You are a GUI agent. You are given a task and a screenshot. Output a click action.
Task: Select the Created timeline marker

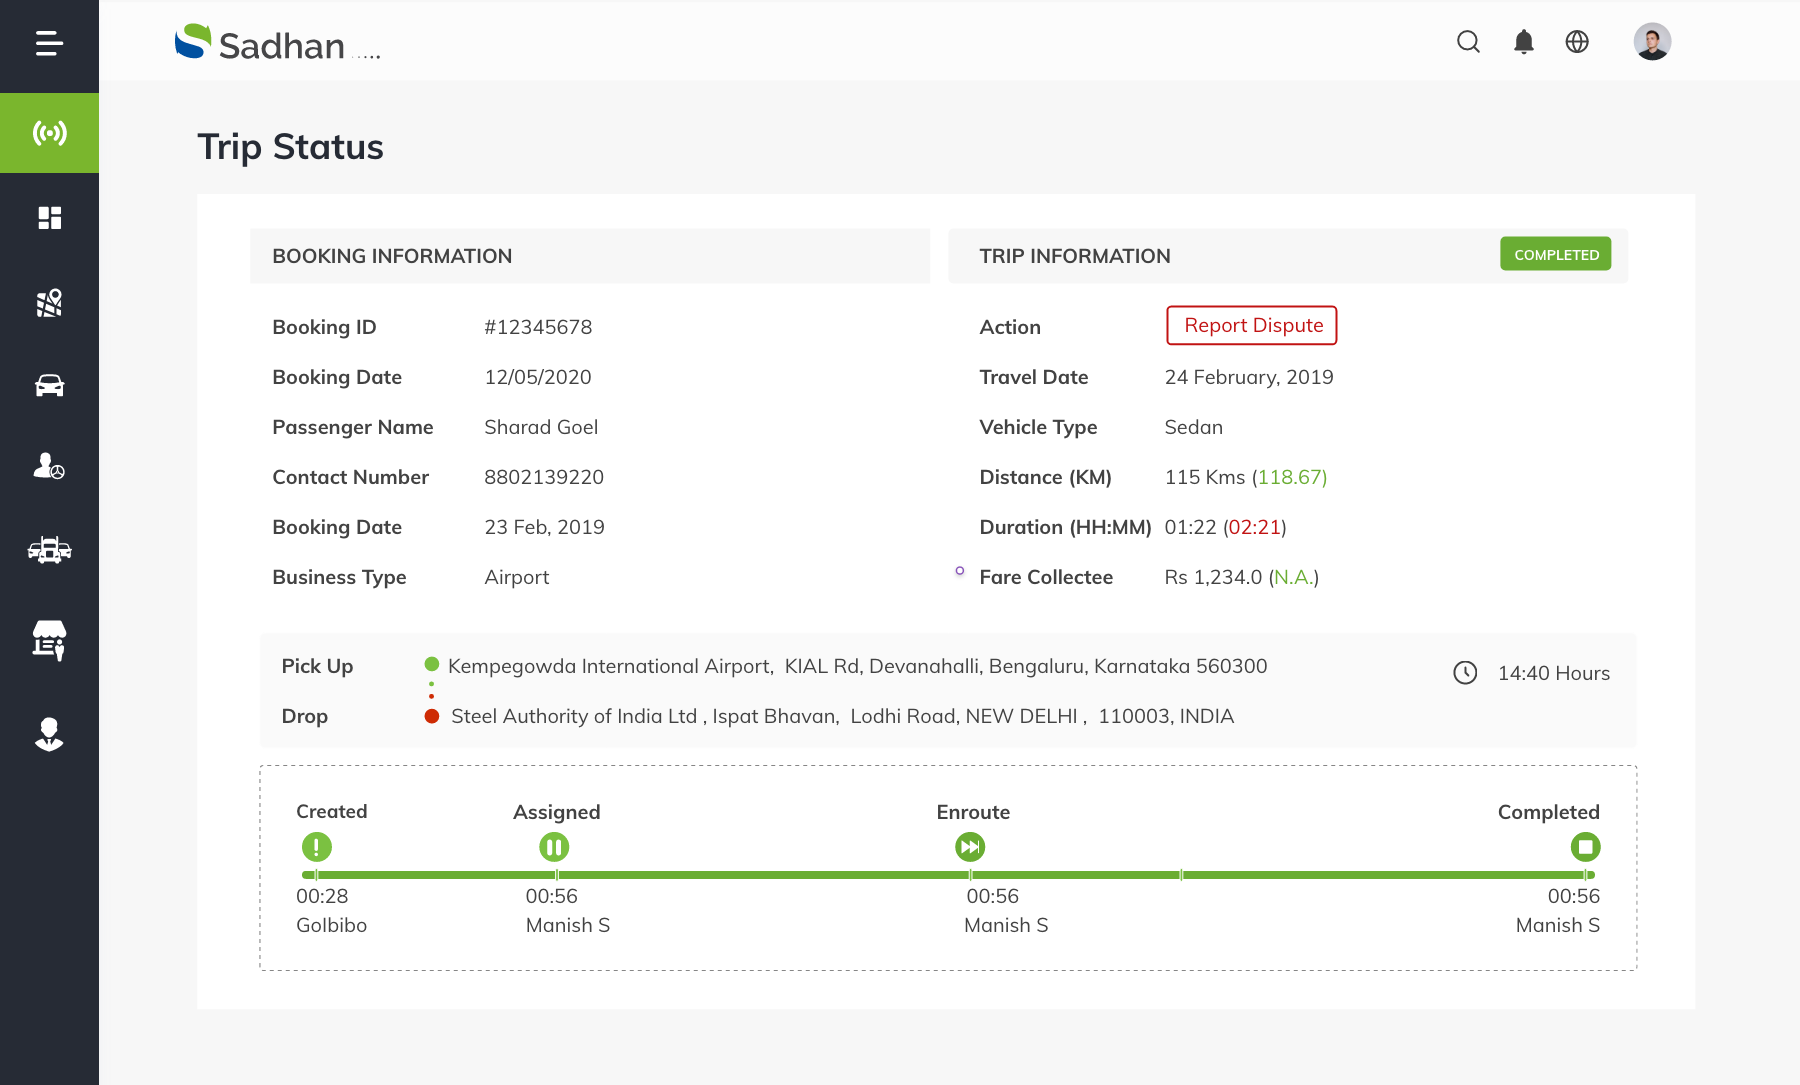(x=317, y=847)
